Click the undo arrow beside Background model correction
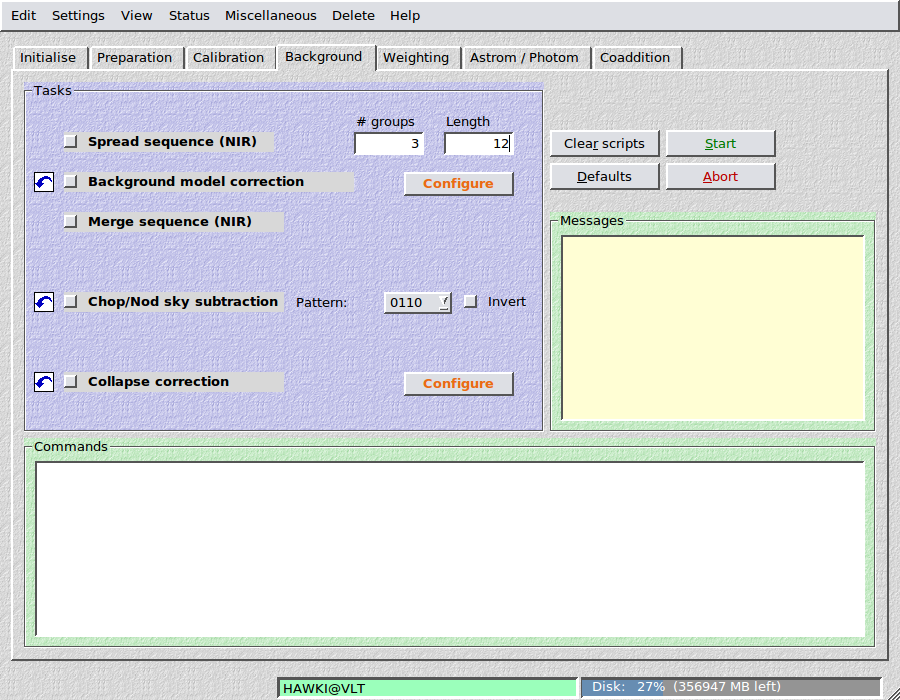900x700 pixels. [x=44, y=182]
